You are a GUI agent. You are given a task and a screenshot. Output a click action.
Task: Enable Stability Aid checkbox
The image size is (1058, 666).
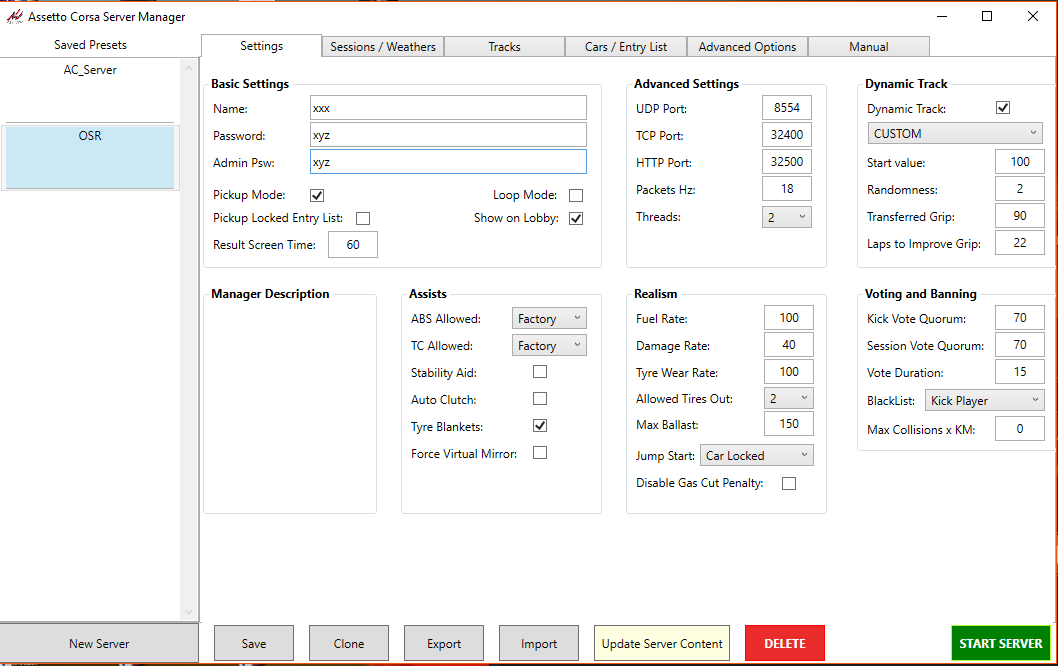[x=540, y=372]
